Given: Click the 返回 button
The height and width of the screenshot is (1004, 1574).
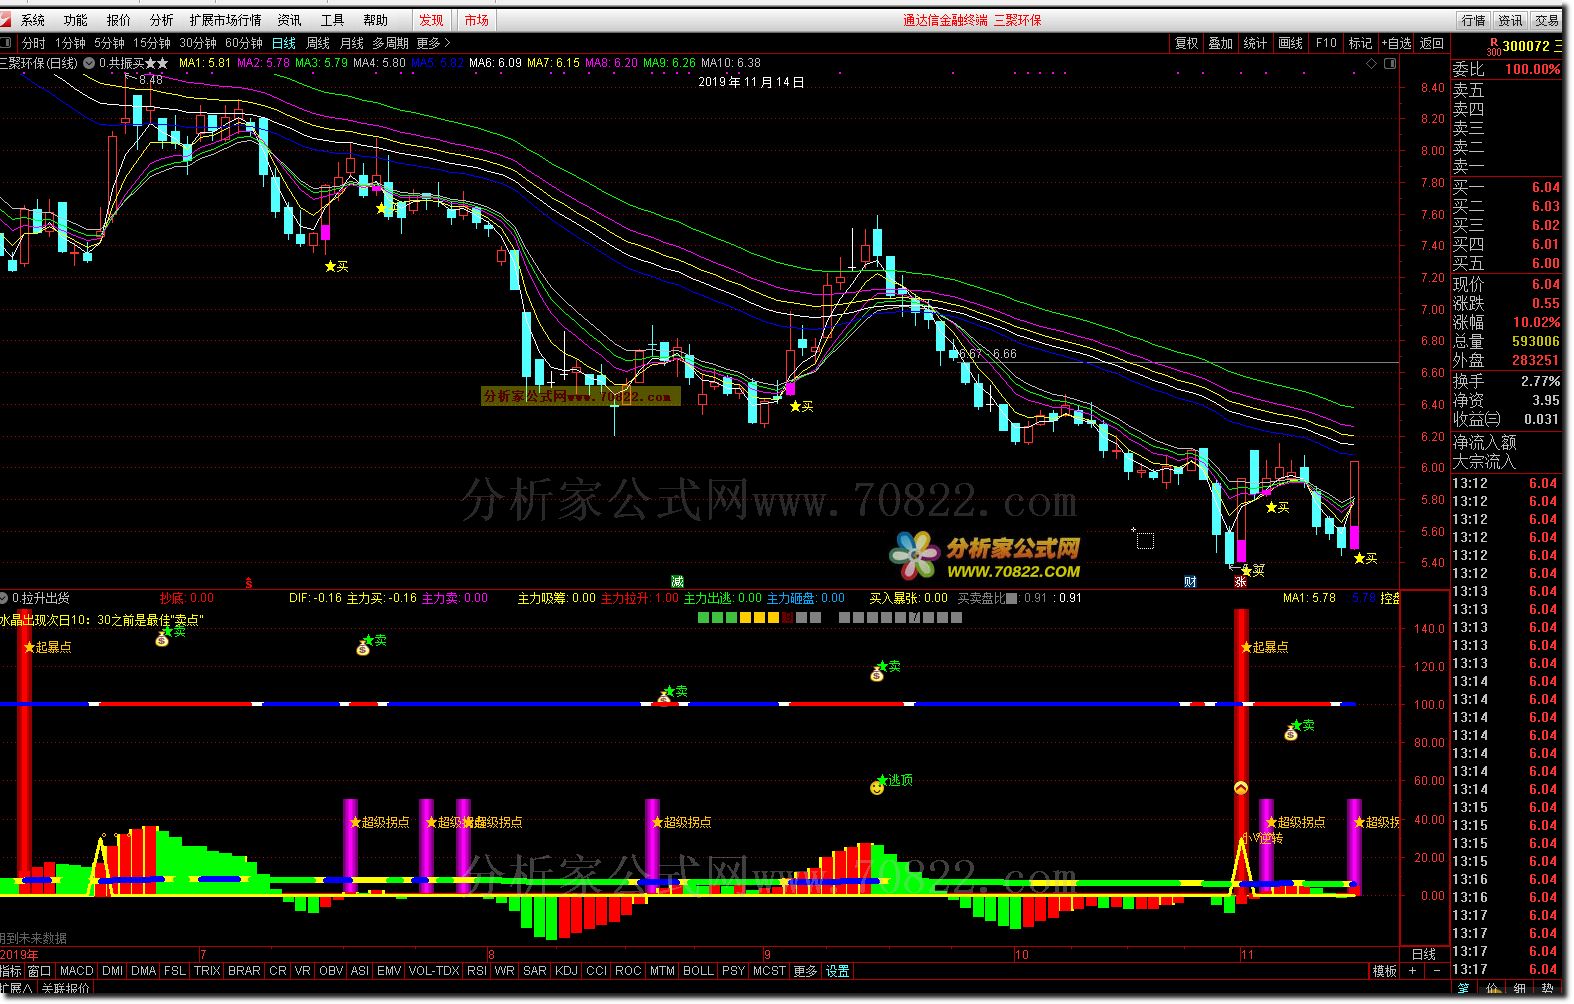Looking at the screenshot, I should [x=1432, y=43].
